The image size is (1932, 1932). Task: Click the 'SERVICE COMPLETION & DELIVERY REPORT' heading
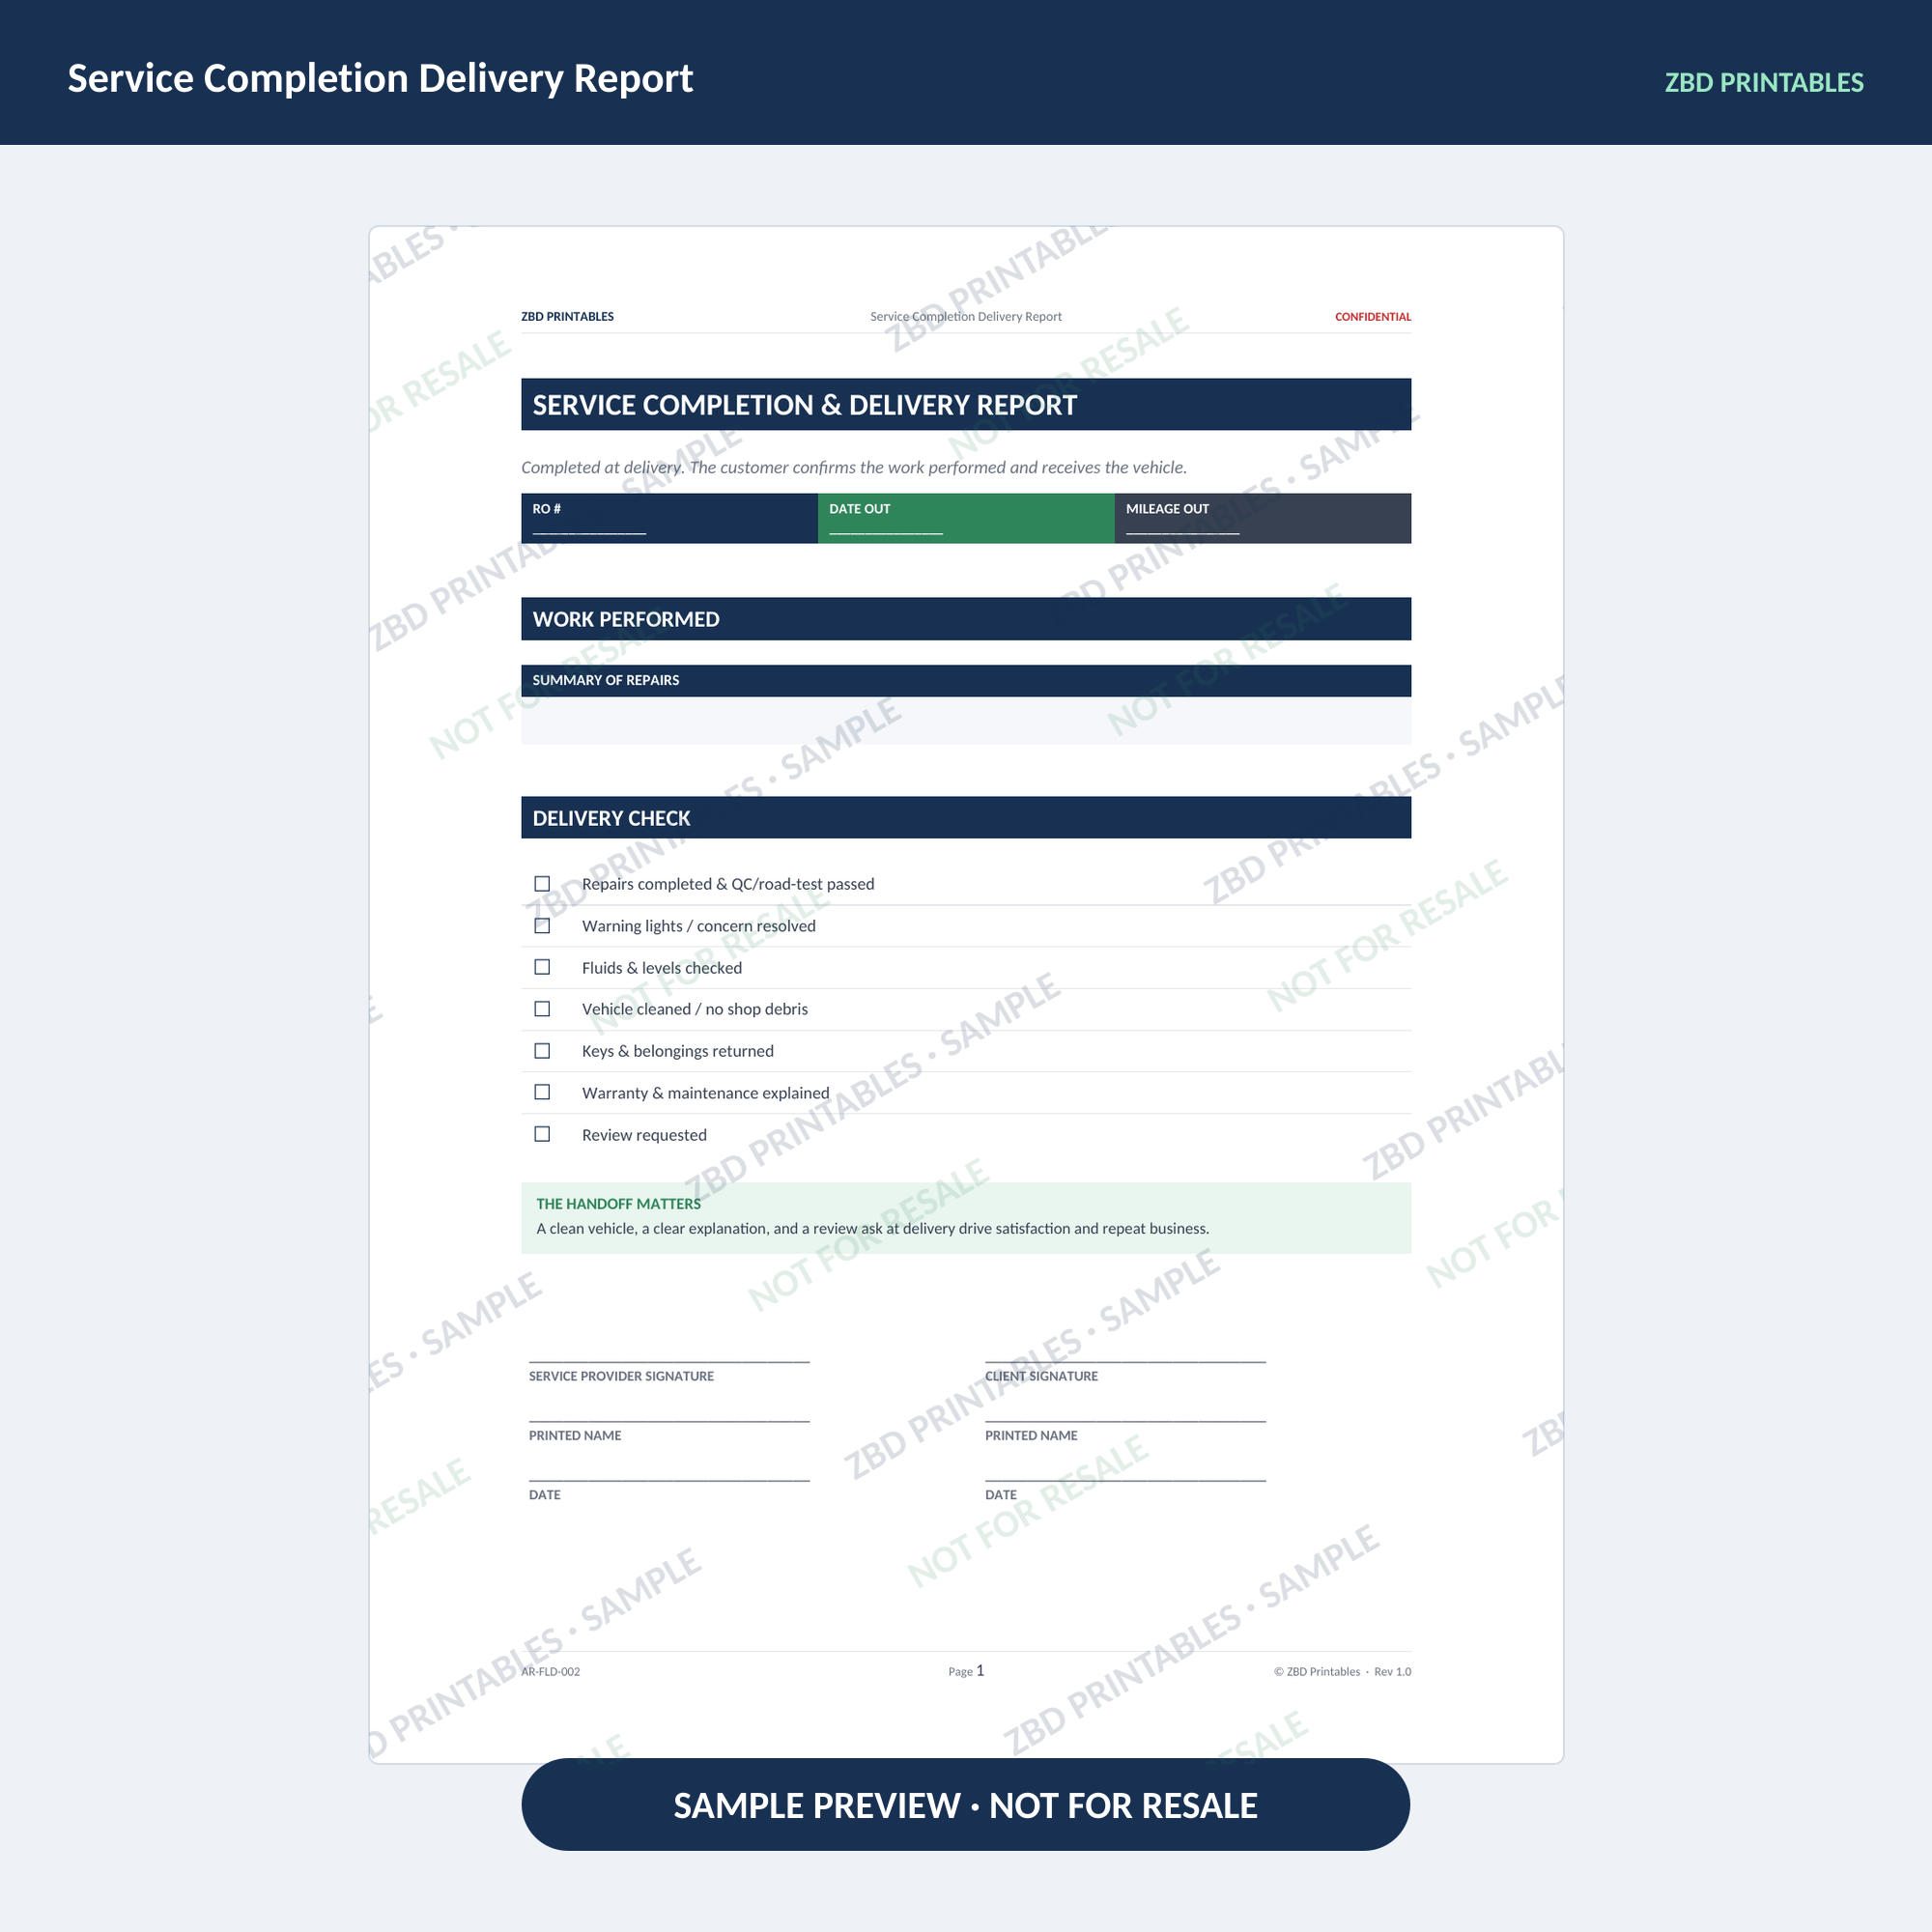pyautogui.click(x=966, y=404)
